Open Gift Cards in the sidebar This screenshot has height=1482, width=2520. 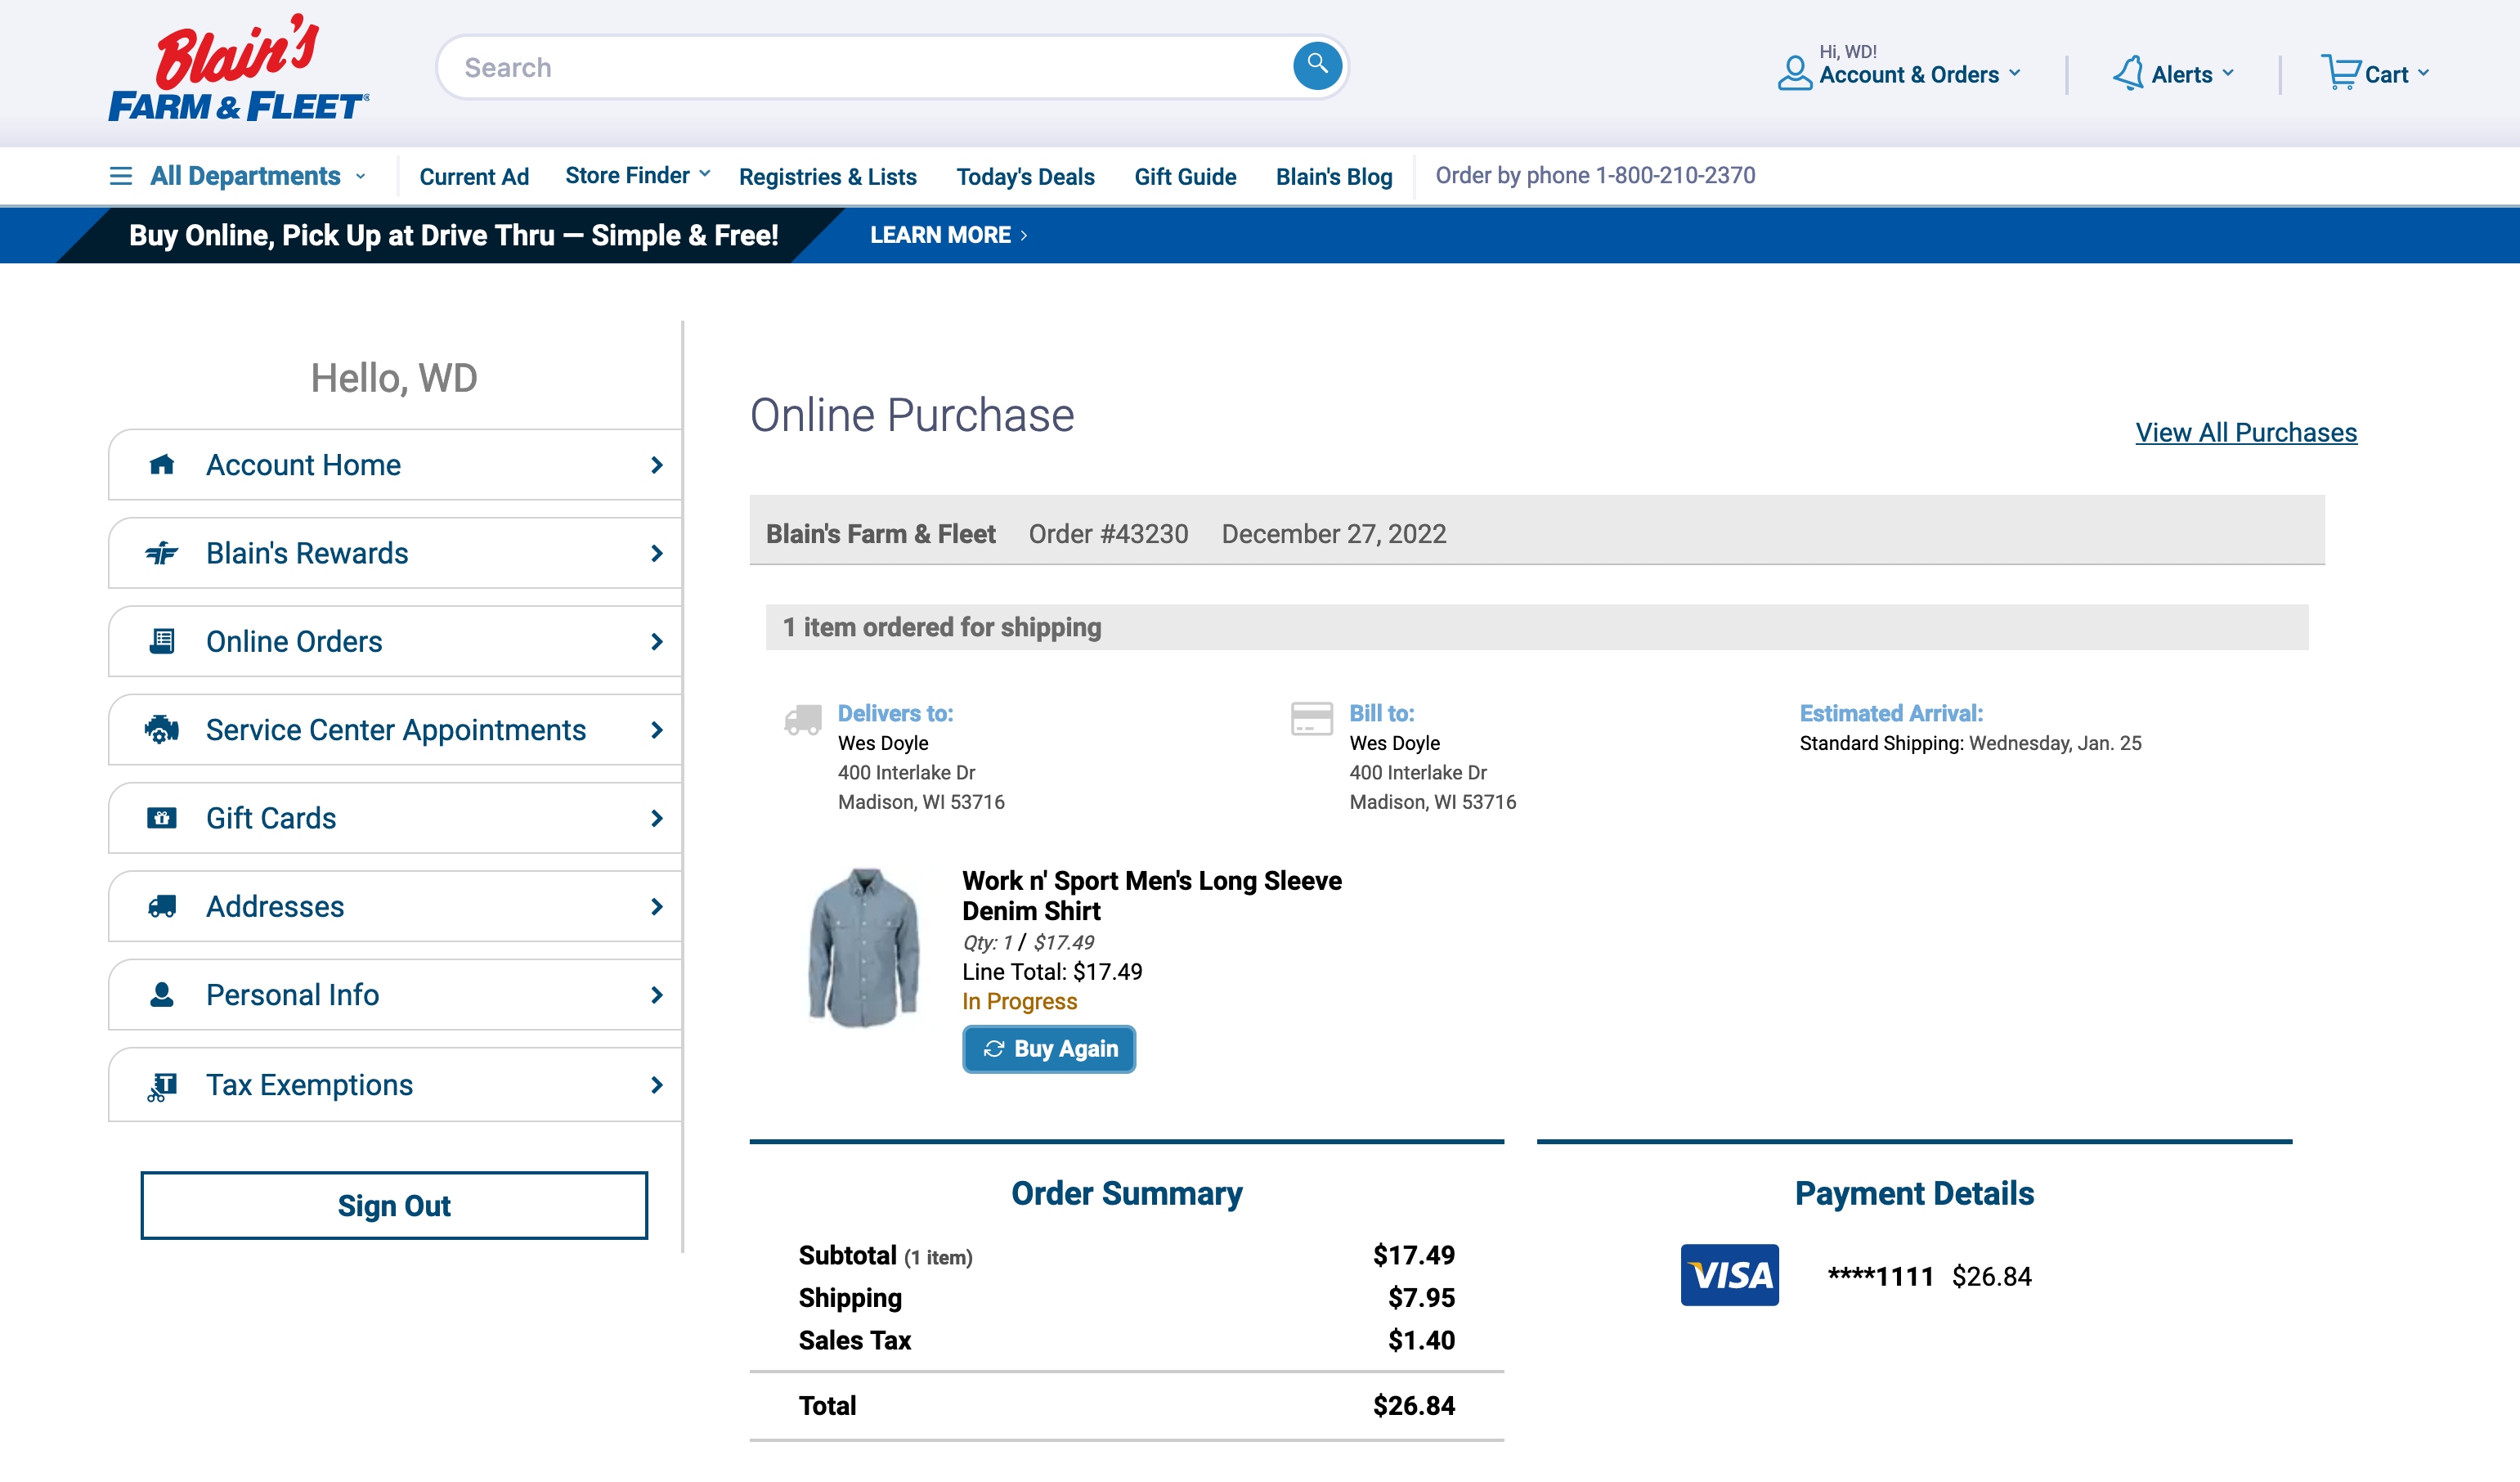tap(395, 818)
